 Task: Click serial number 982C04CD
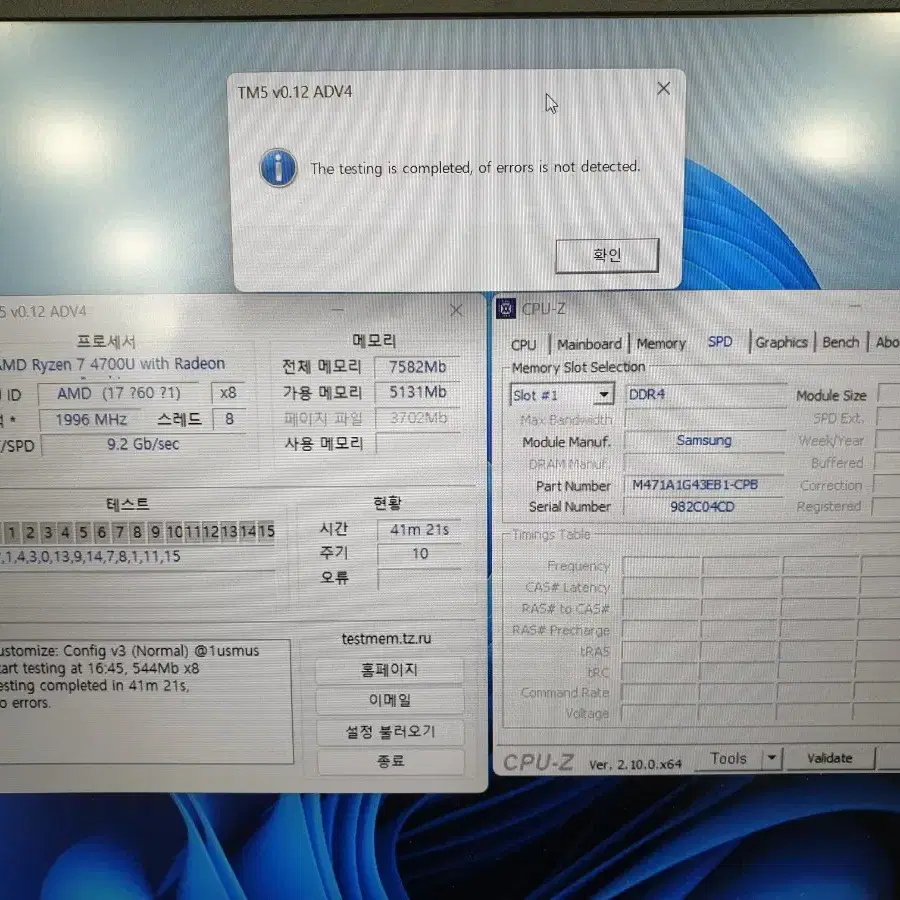(703, 507)
